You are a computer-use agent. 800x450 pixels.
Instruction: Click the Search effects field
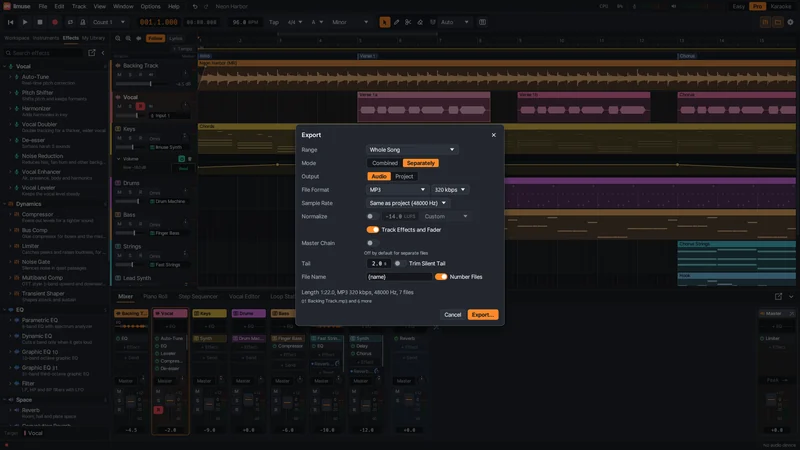click(43, 53)
